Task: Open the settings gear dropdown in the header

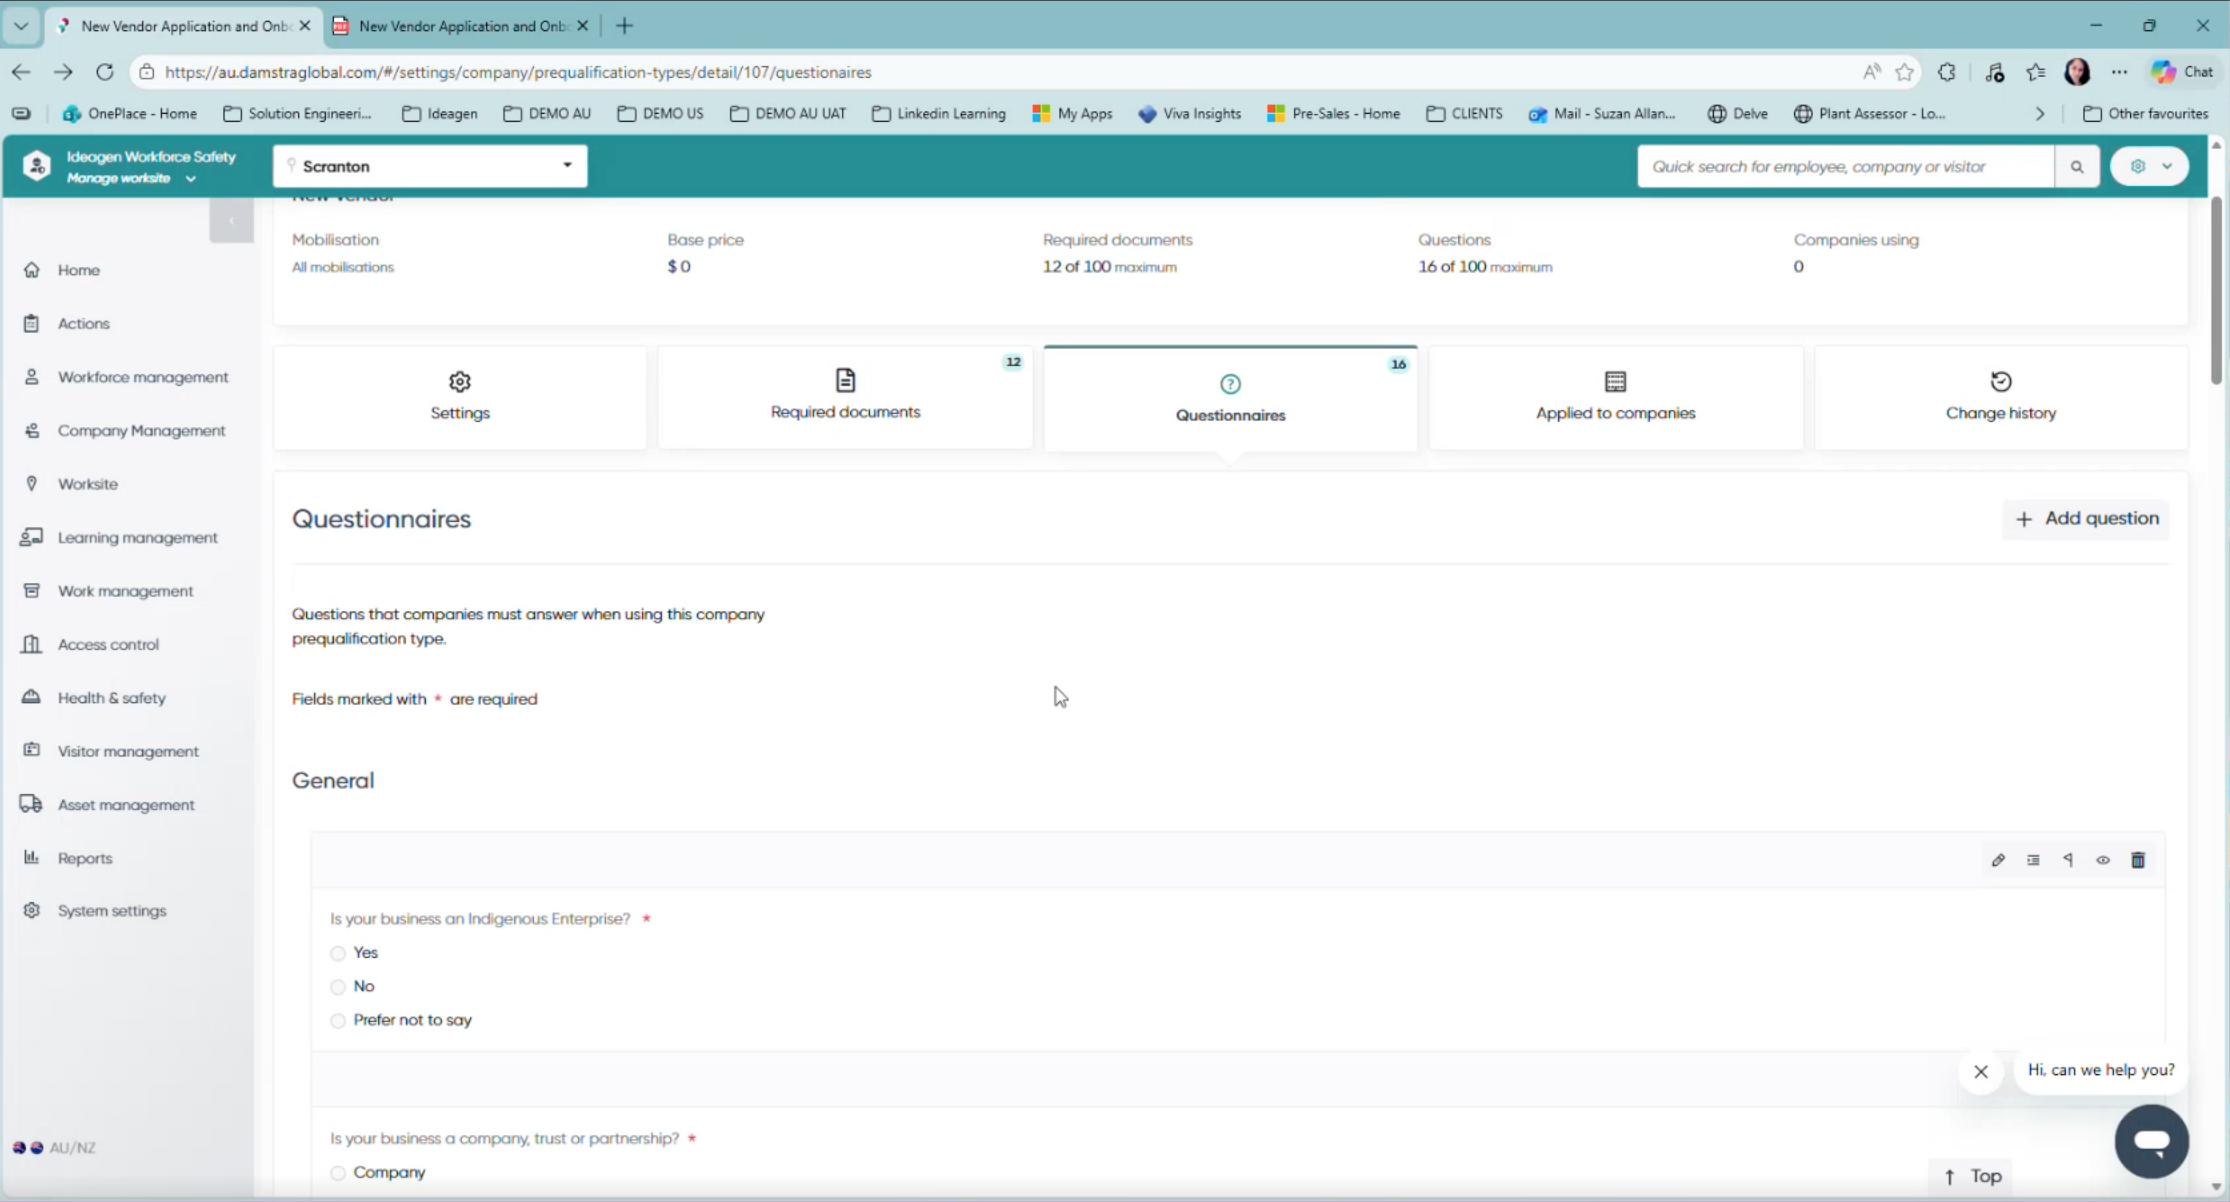Action: 2150,166
